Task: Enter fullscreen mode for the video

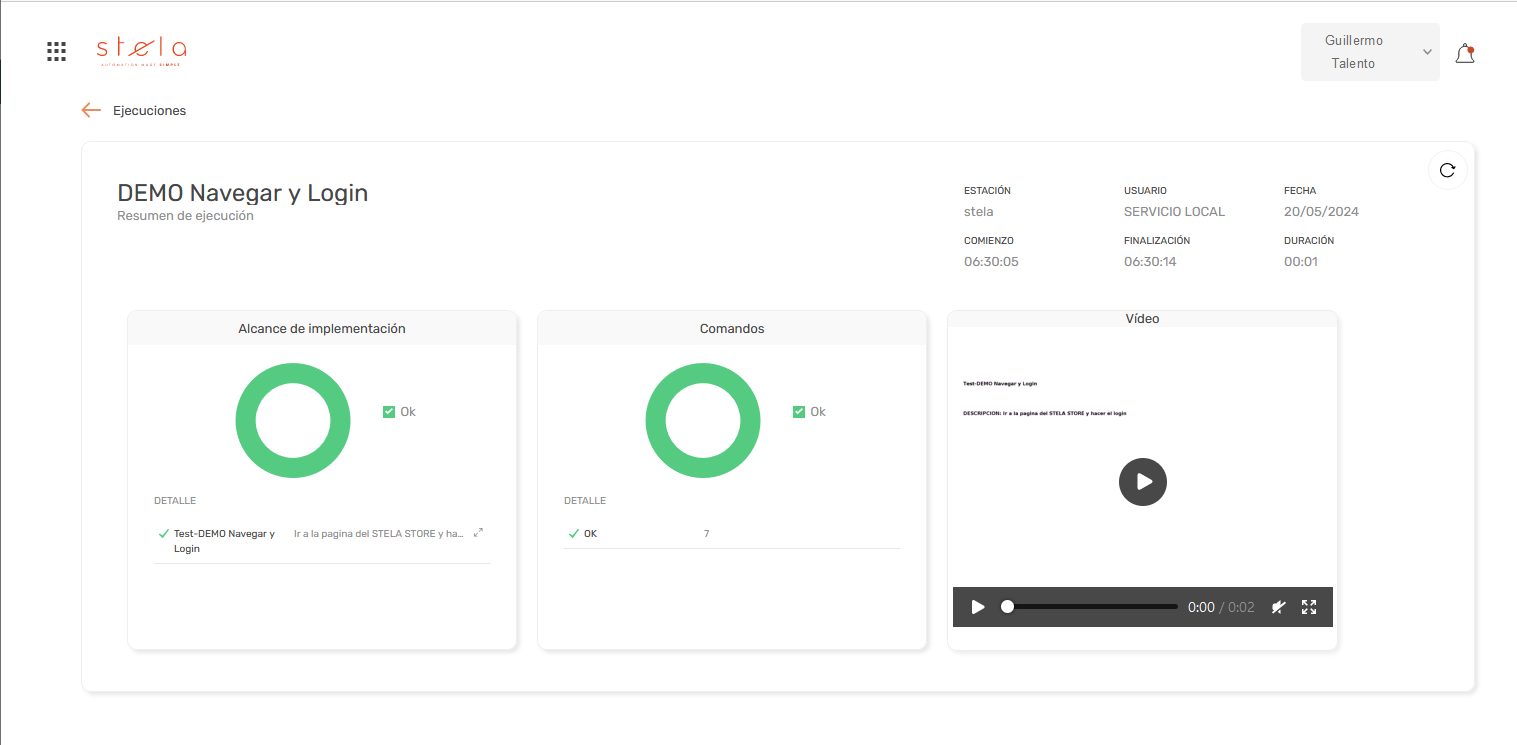Action: (x=1309, y=606)
